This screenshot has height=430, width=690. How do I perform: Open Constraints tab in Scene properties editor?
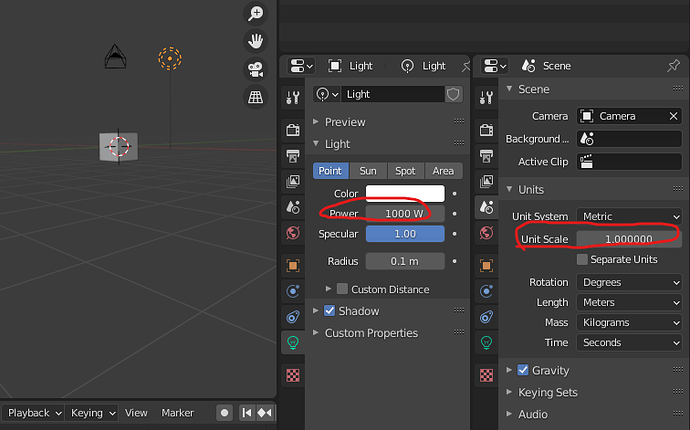486,316
